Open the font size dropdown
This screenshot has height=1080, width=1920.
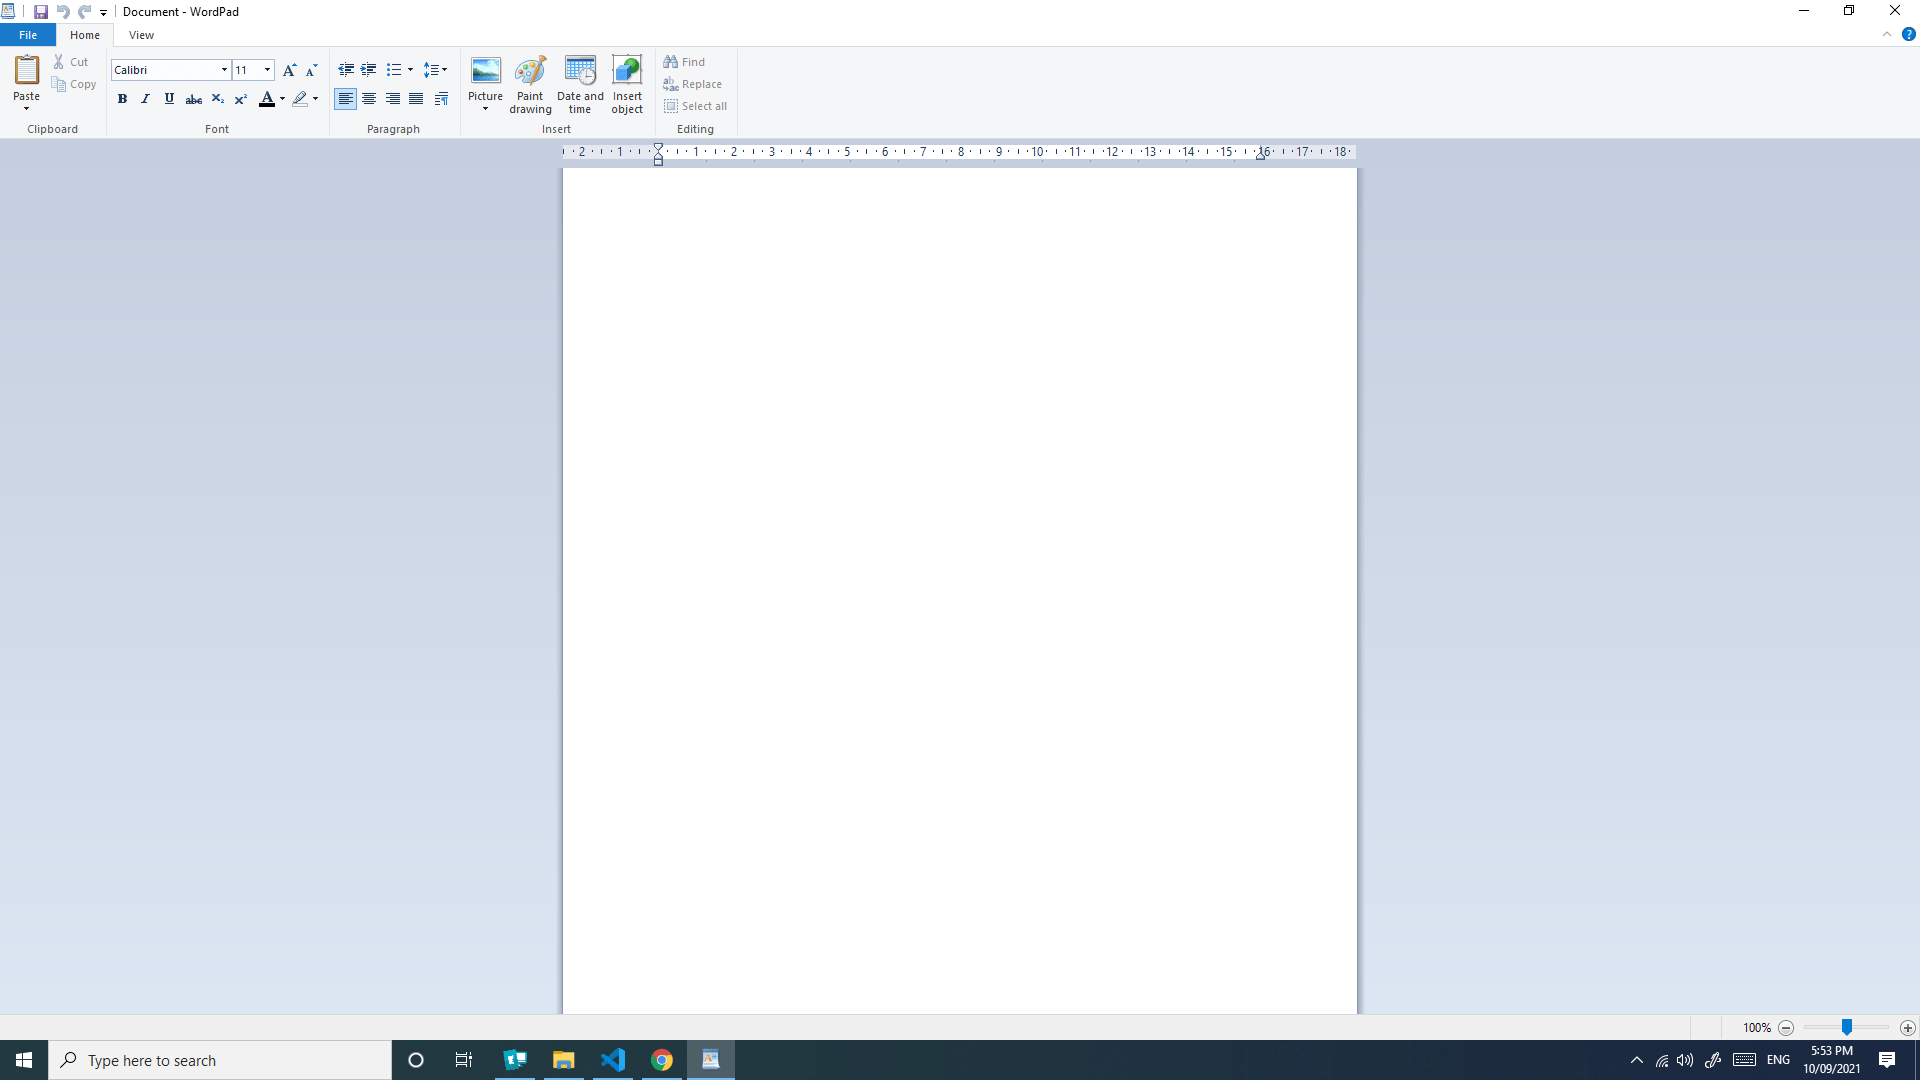coord(267,70)
